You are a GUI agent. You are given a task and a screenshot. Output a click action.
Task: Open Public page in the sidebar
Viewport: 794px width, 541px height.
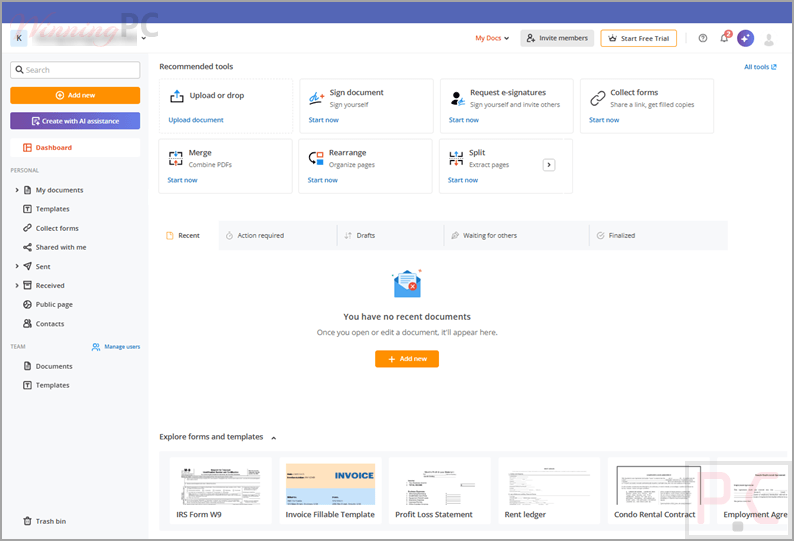[x=54, y=304]
